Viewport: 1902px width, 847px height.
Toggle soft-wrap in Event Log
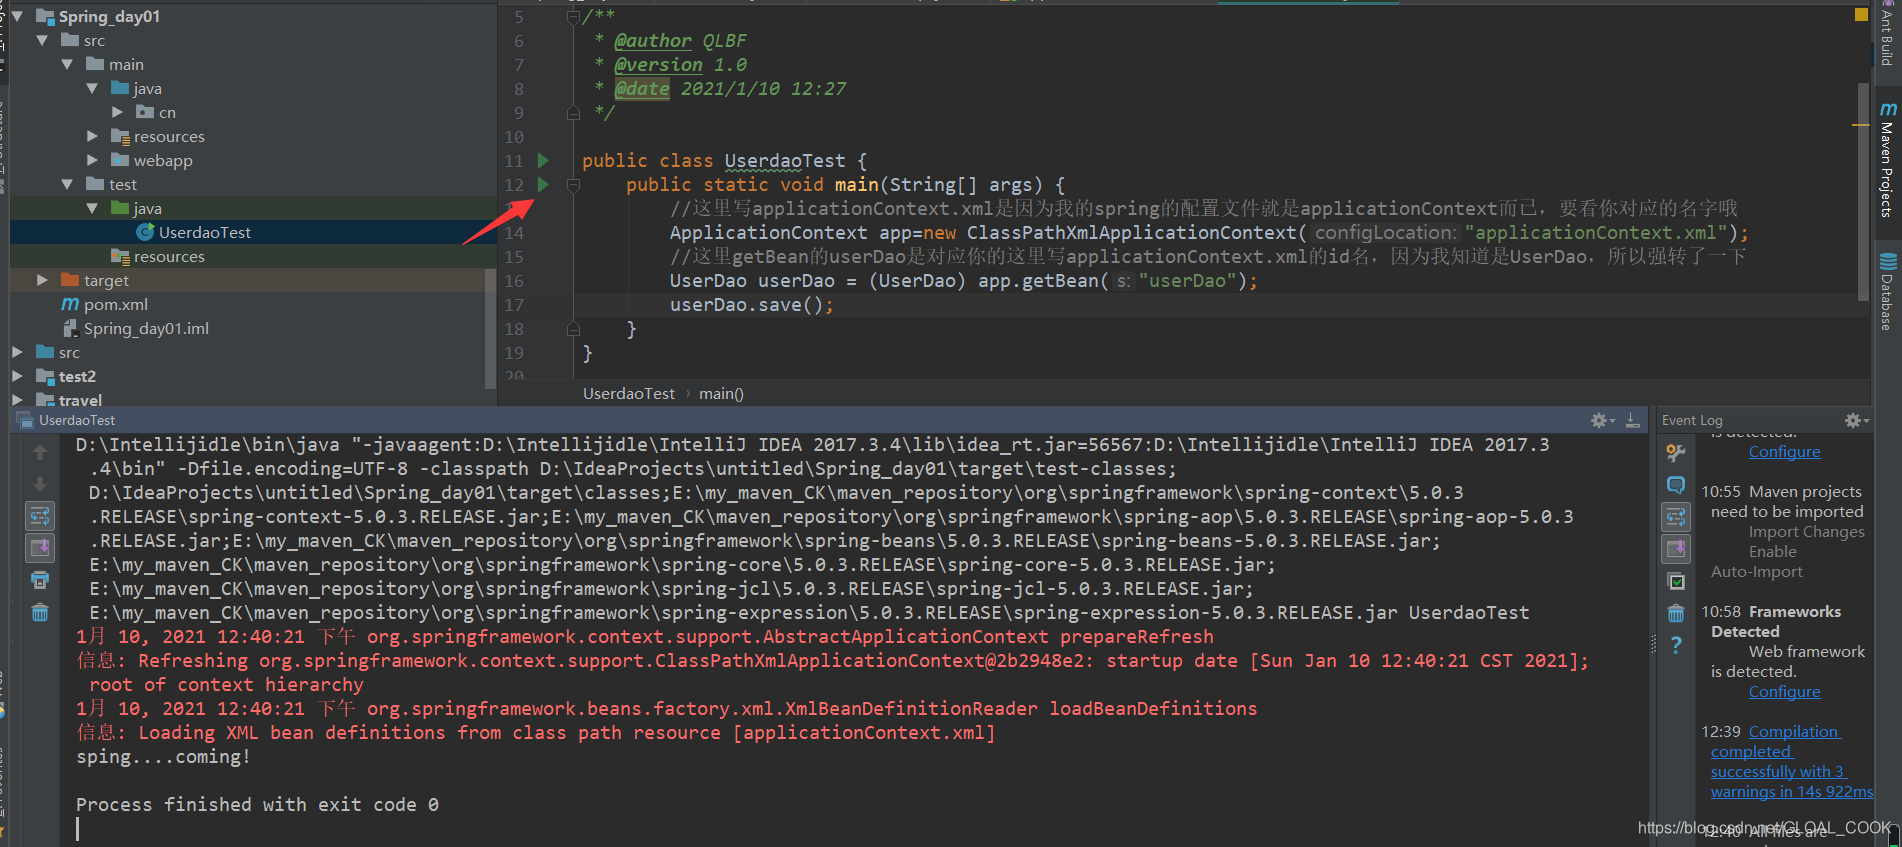pyautogui.click(x=1676, y=516)
